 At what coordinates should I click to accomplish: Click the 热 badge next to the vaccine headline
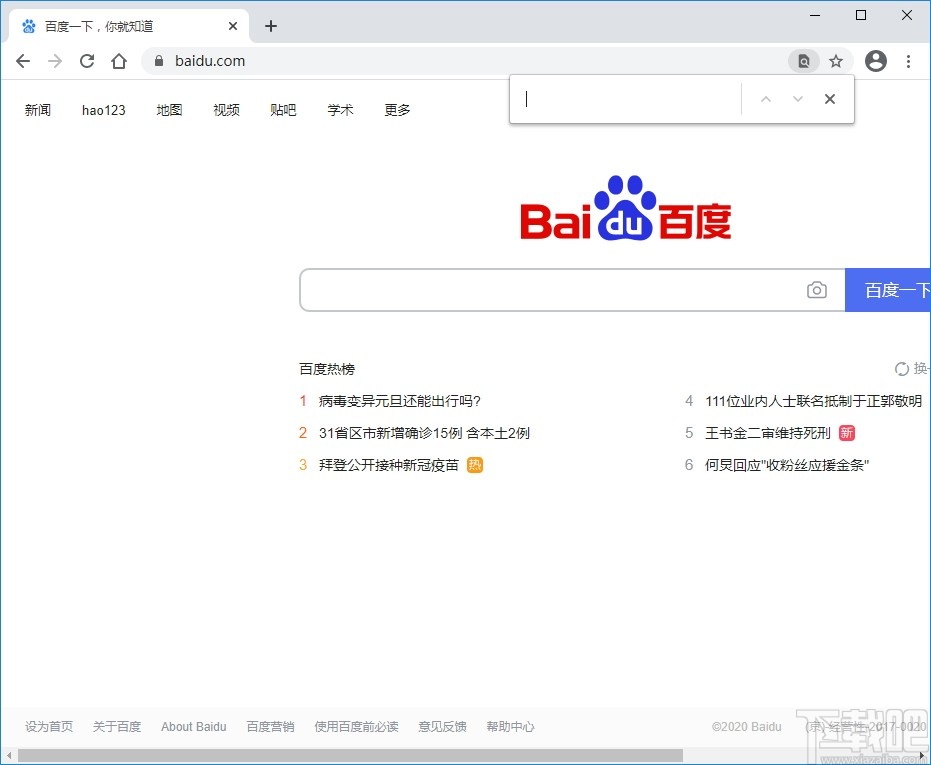[x=475, y=465]
